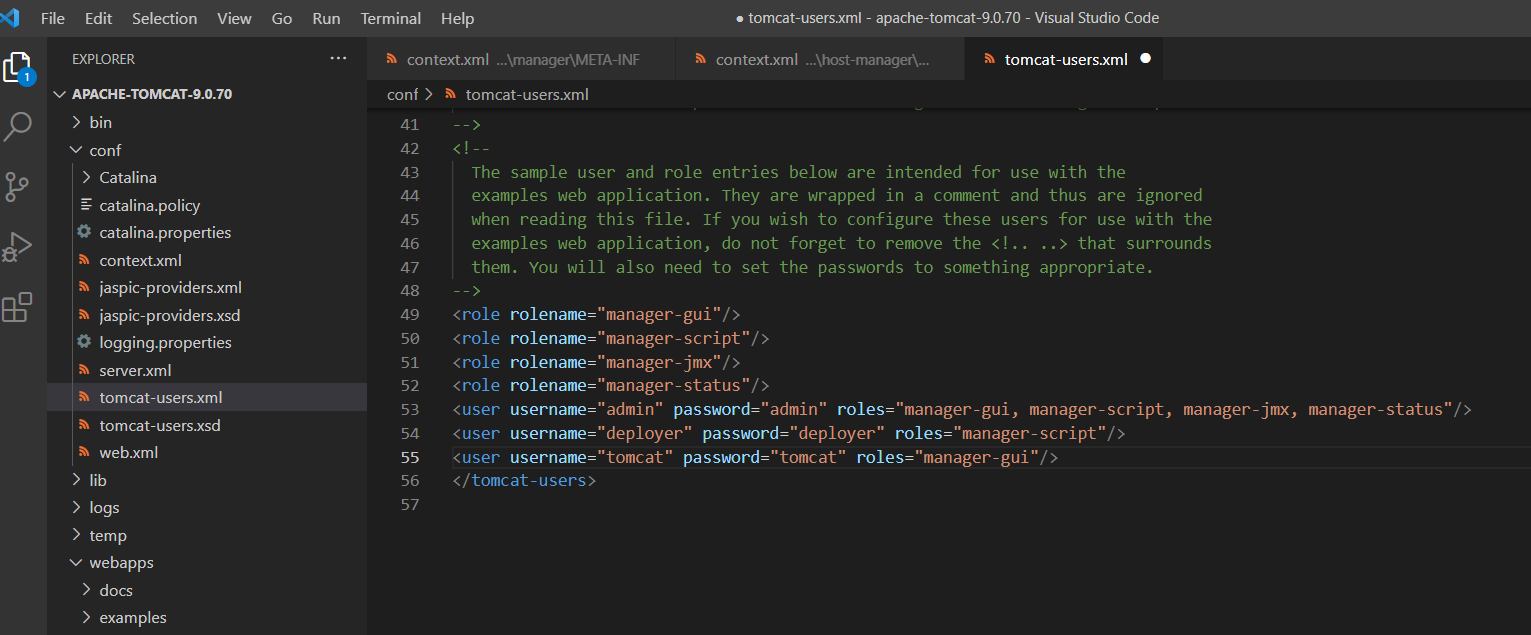
Task: Click XML icon beside web.xml
Action: tap(84, 452)
